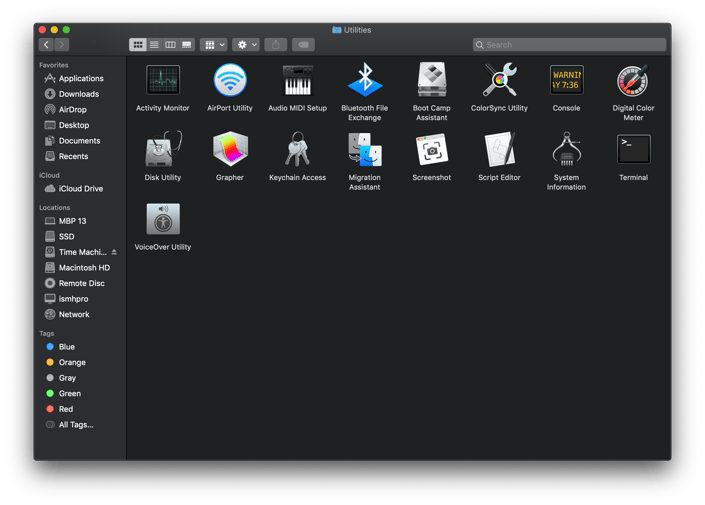Image resolution: width=705 pixels, height=505 pixels.
Task: Open the group-by arrangement dropdown
Action: tap(214, 45)
